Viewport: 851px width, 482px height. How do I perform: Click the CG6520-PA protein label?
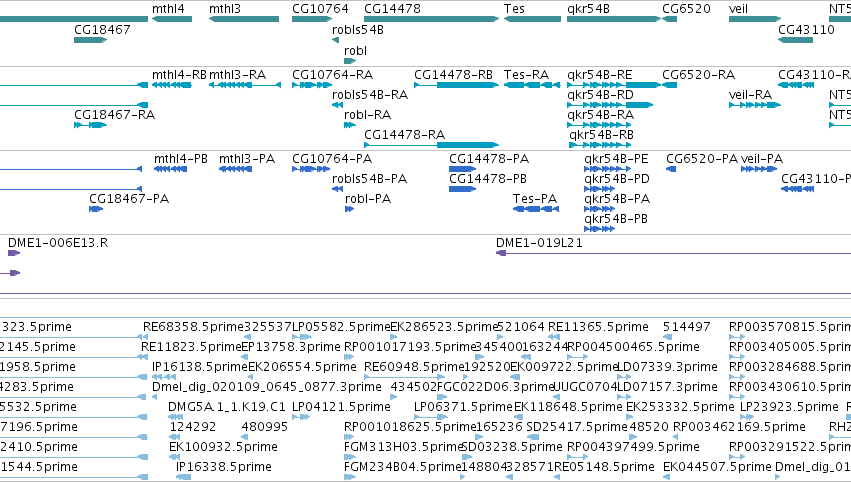pos(702,159)
